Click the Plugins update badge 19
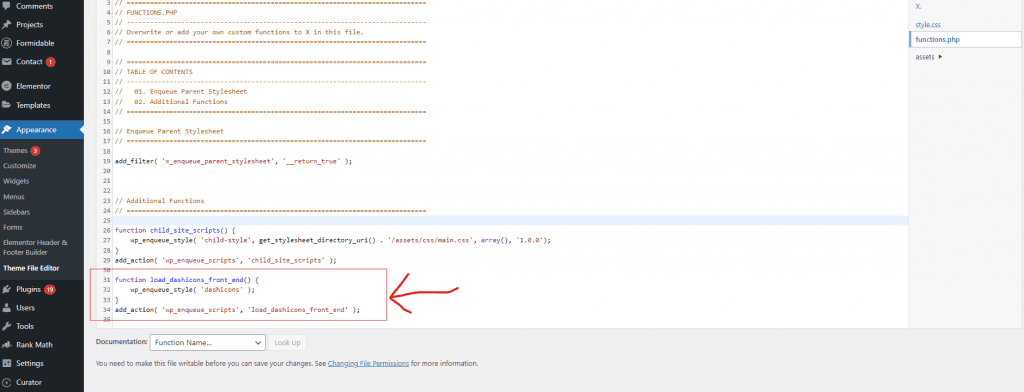Screen dimensions: 1024x392 (x=49, y=289)
